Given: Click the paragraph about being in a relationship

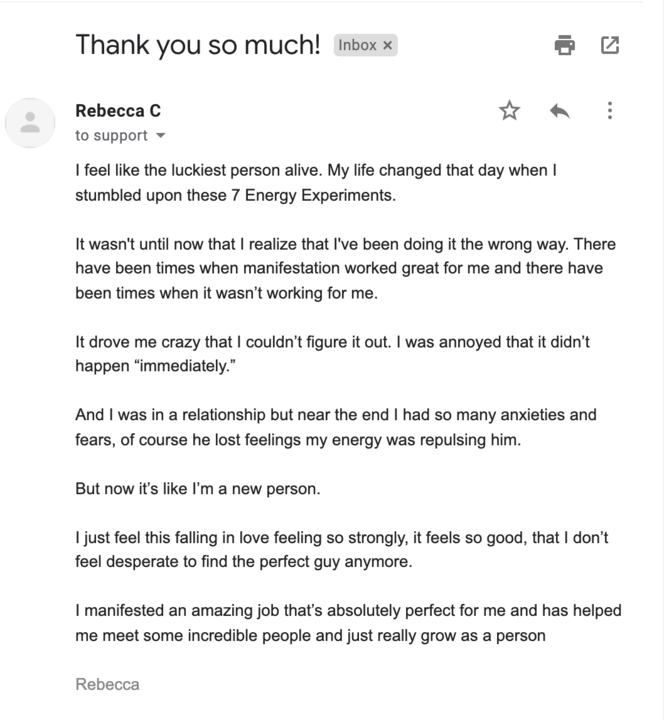Looking at the screenshot, I should click(336, 427).
